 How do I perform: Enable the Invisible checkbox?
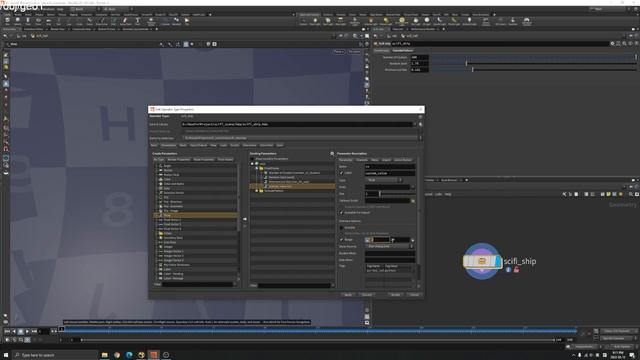[342, 228]
